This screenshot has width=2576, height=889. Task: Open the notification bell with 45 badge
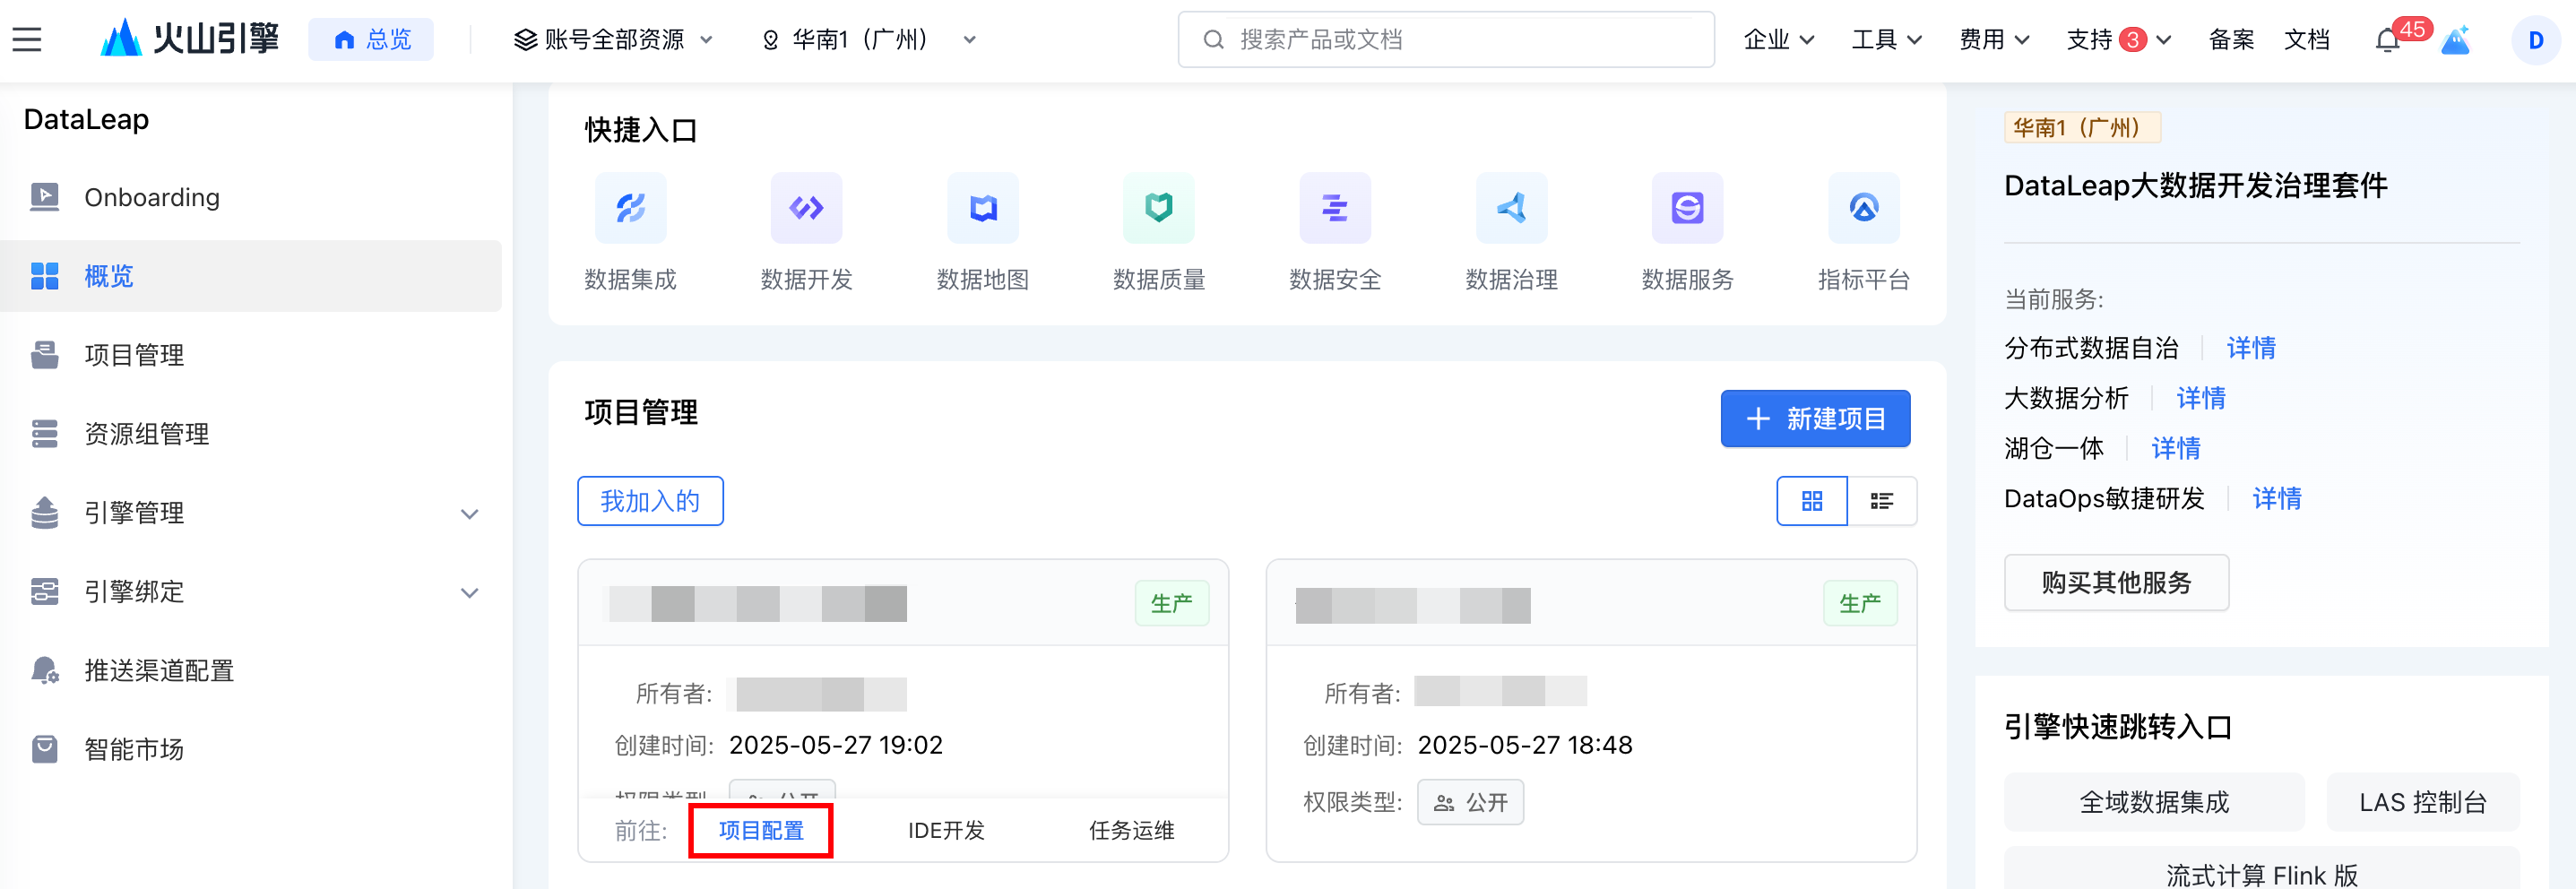point(2388,40)
